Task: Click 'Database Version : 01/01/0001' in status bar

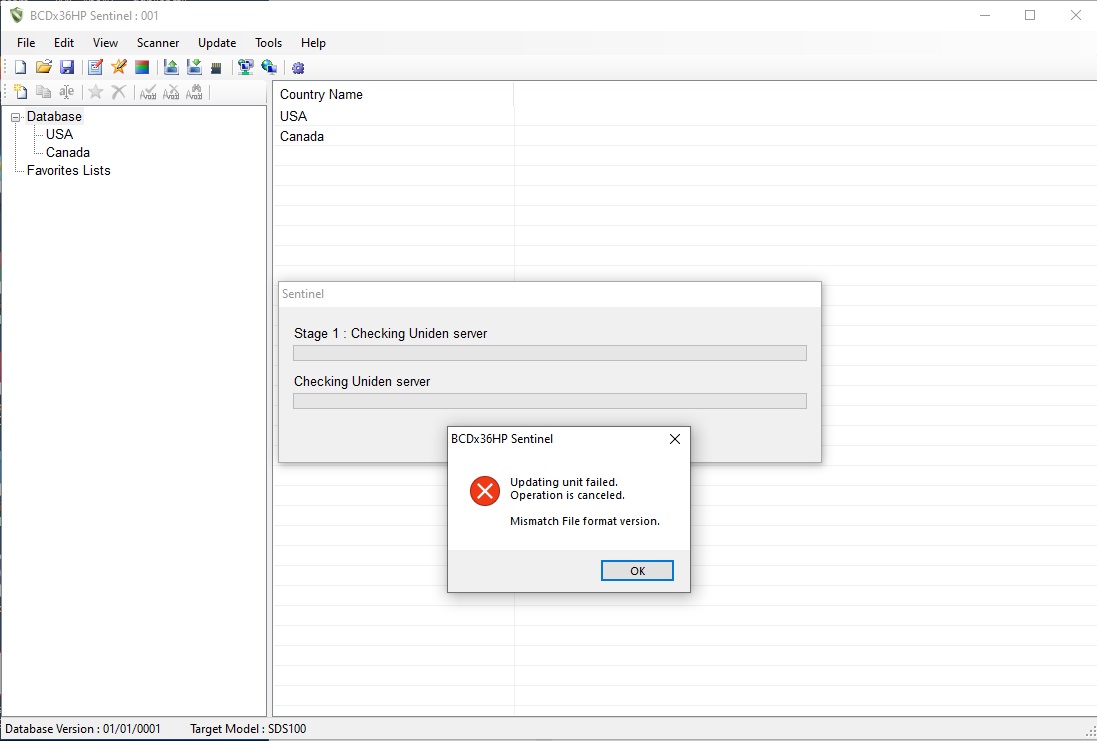Action: point(83,729)
